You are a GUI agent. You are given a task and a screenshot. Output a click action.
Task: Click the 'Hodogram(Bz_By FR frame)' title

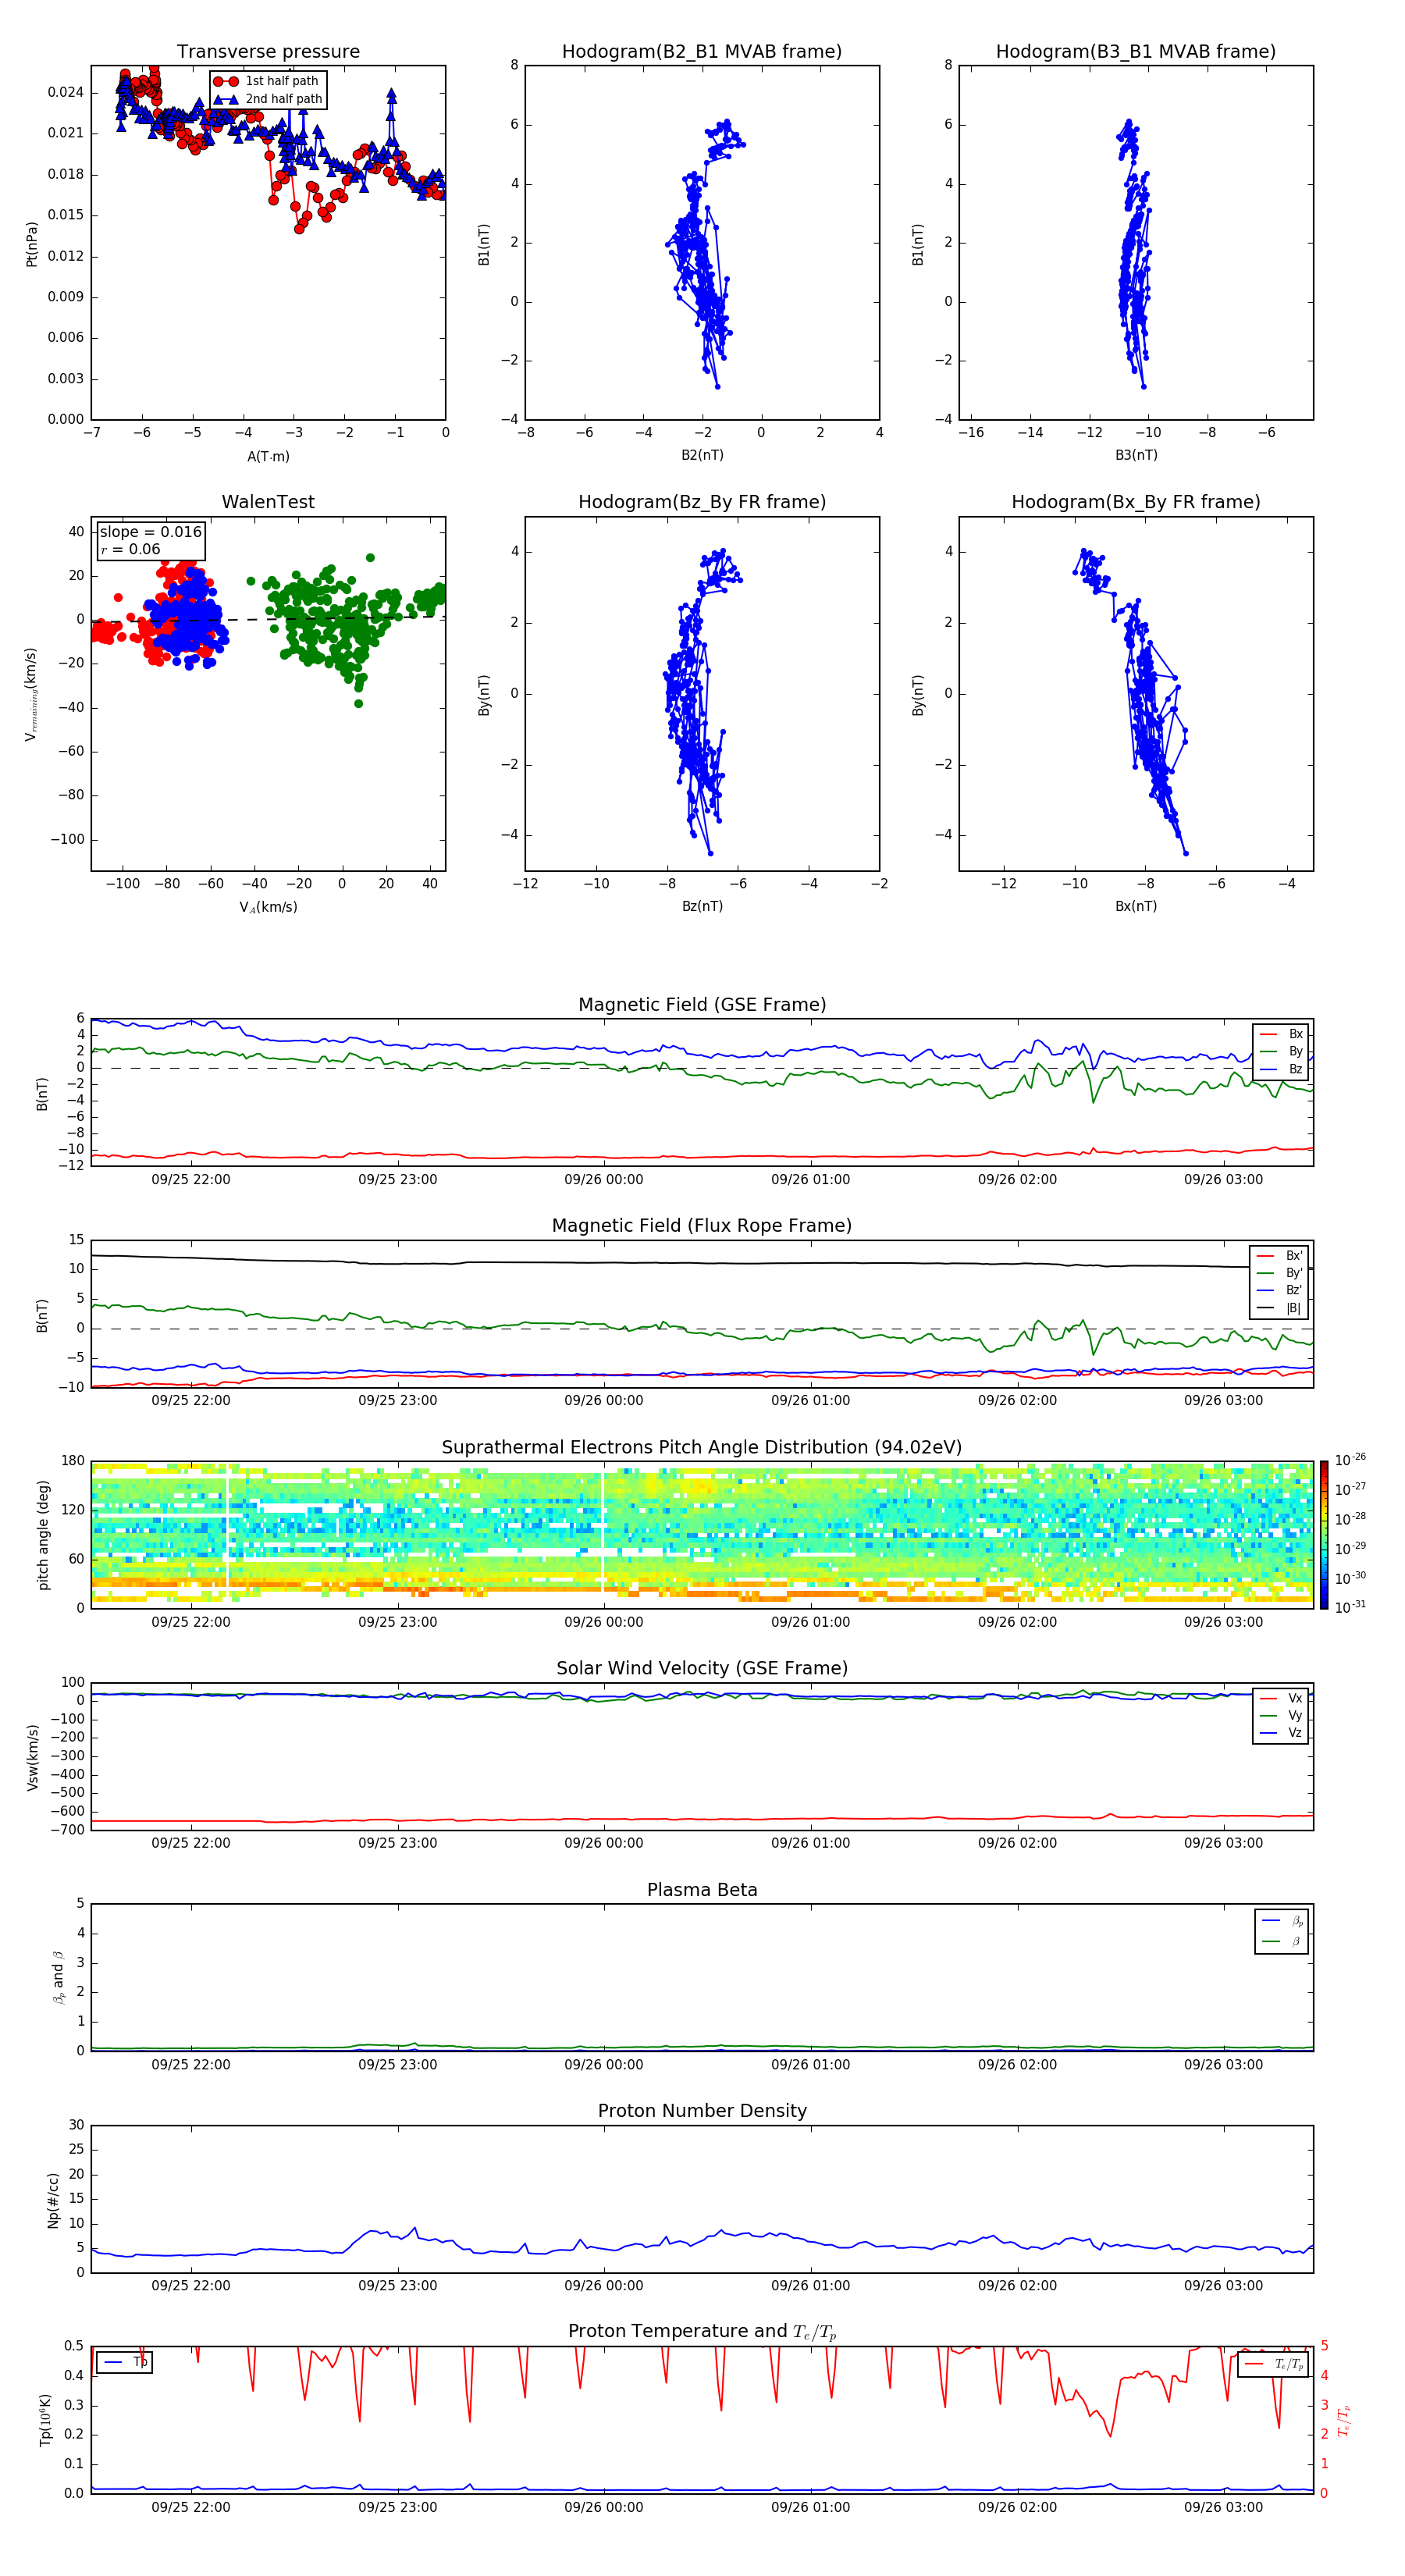click(x=702, y=502)
